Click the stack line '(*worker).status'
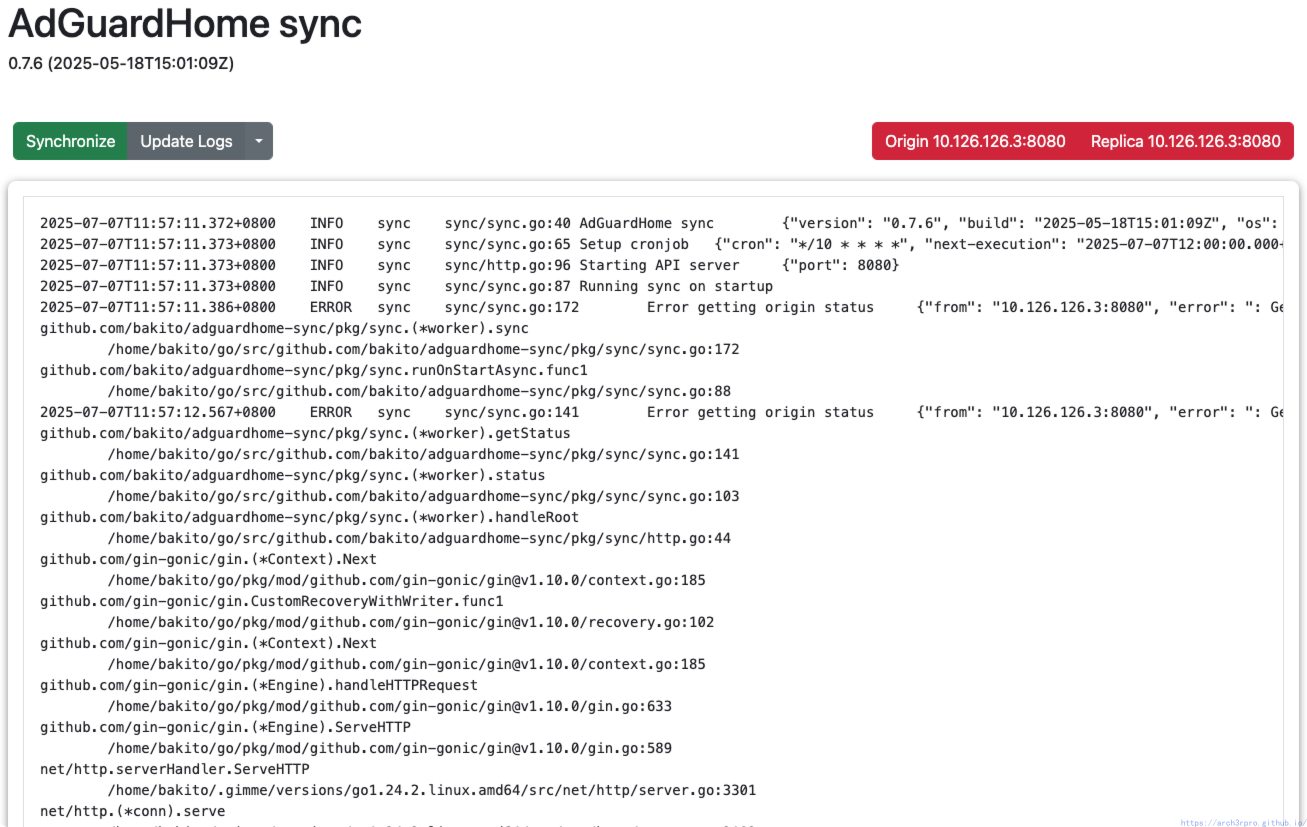The width and height of the screenshot is (1307, 827). (x=293, y=475)
